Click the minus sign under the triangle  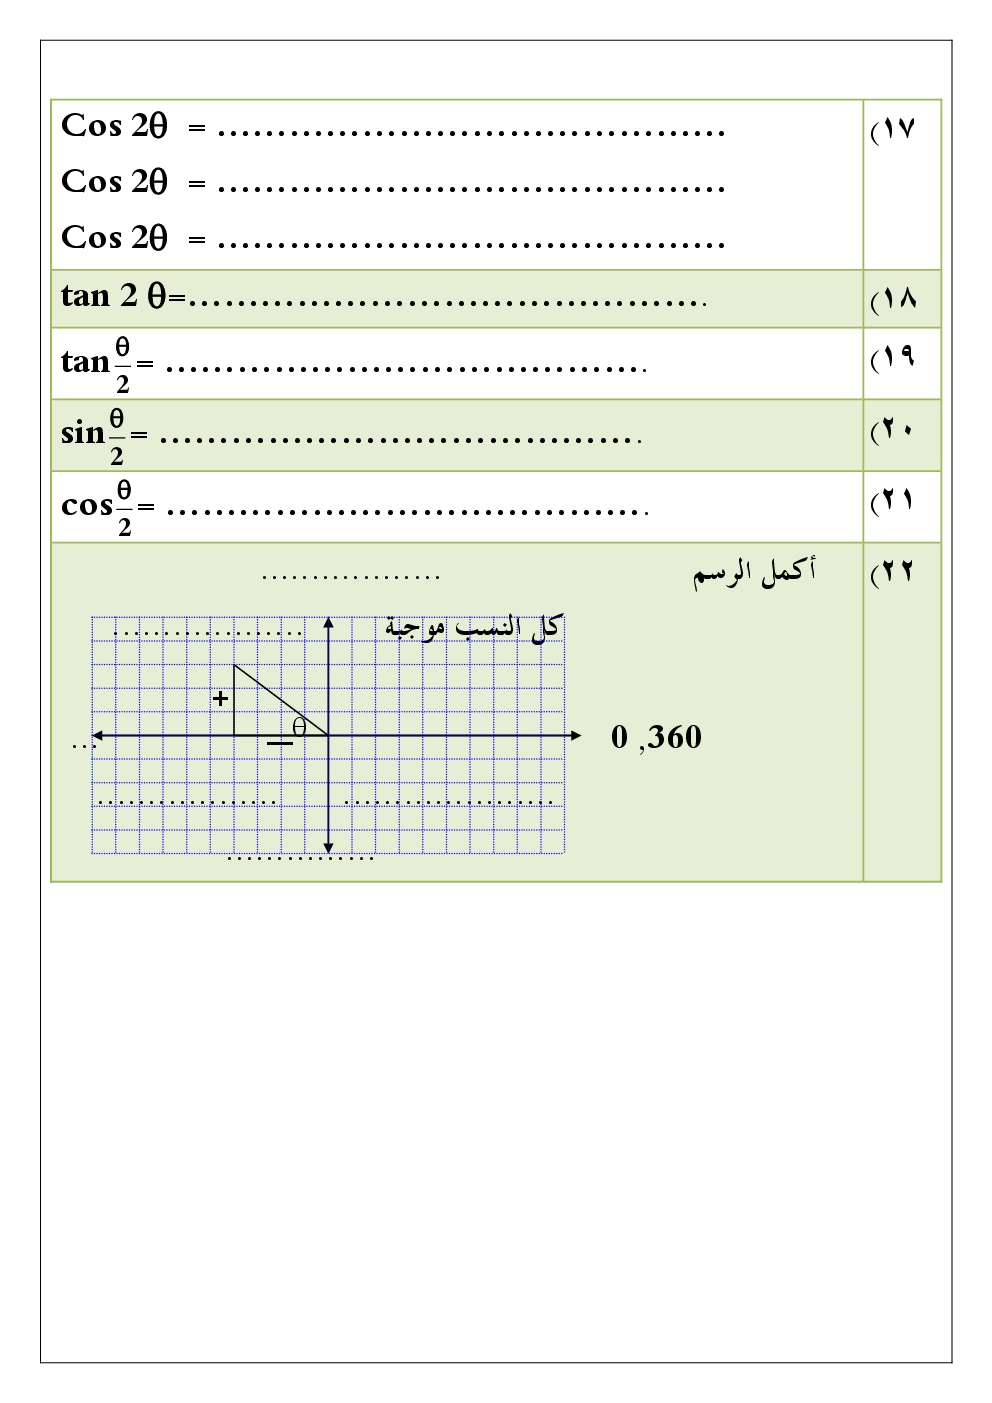pyautogui.click(x=280, y=743)
